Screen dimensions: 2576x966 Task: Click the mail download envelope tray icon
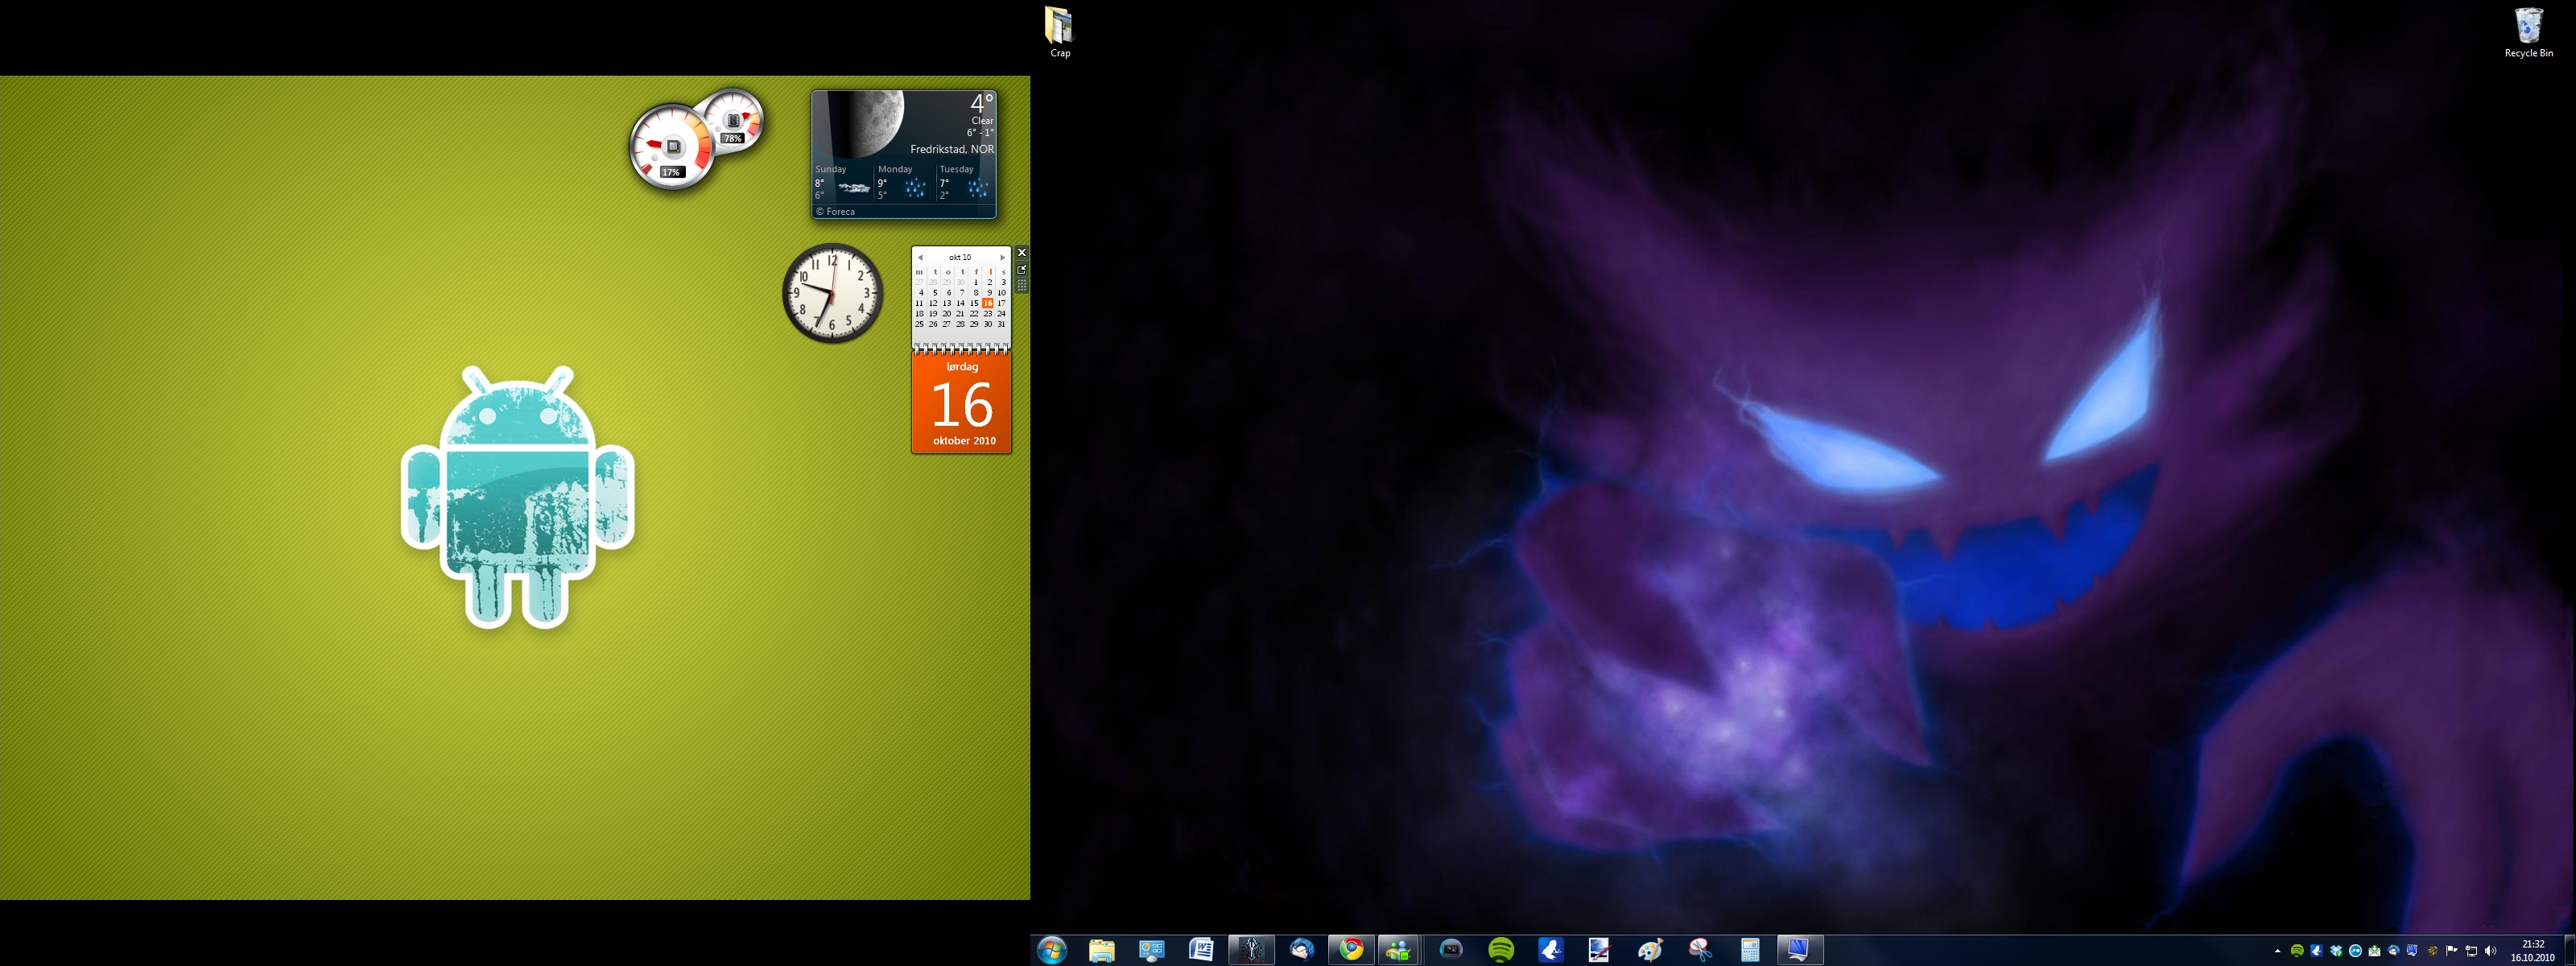coord(2375,951)
